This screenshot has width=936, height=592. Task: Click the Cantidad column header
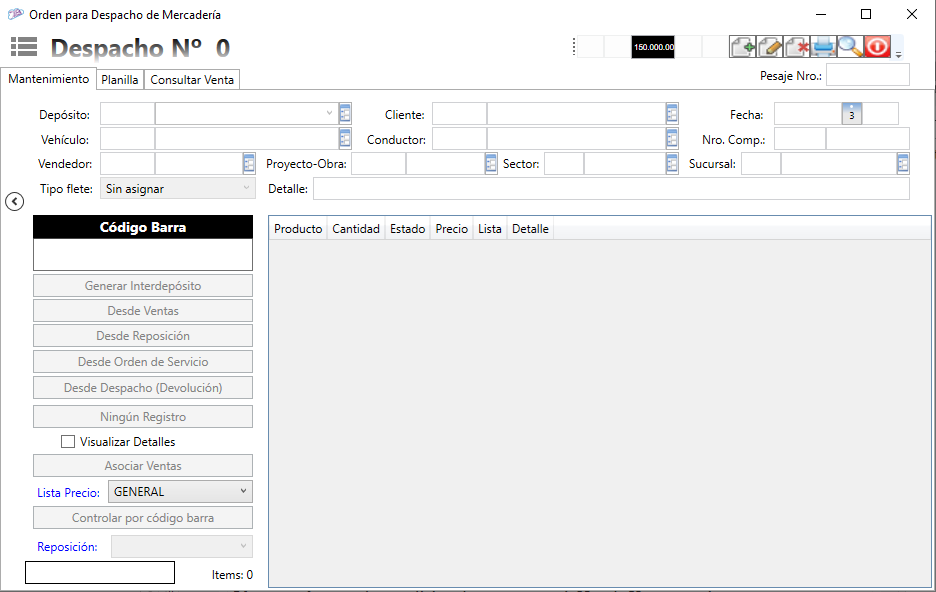pos(356,229)
